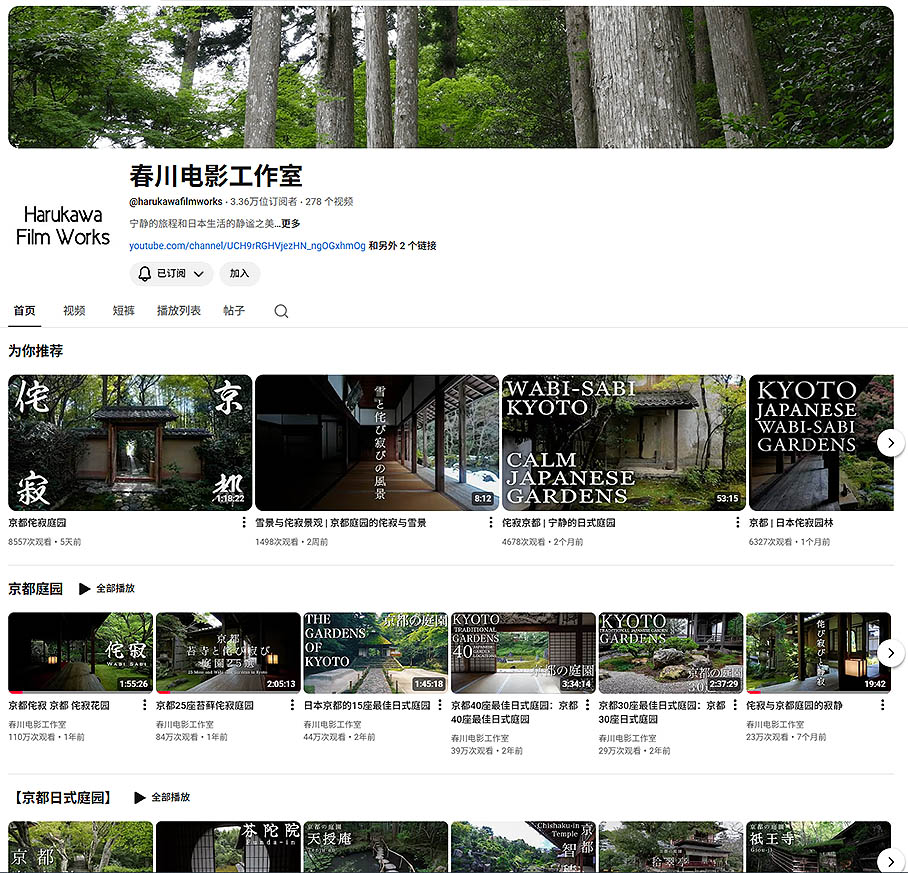The image size is (908, 873).
Task: Open the 播放列表 tab
Action: (178, 311)
